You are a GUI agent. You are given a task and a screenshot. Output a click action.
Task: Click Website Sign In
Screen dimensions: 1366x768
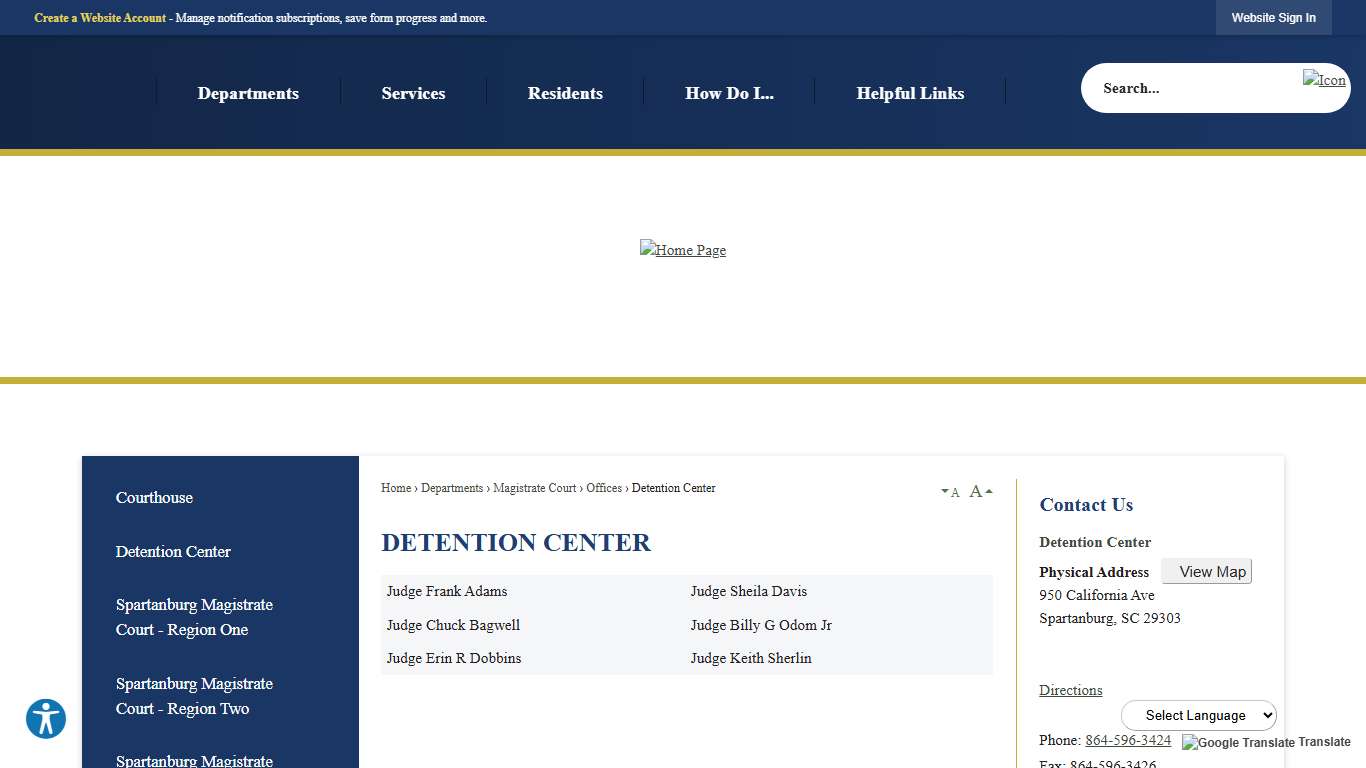[x=1273, y=17]
